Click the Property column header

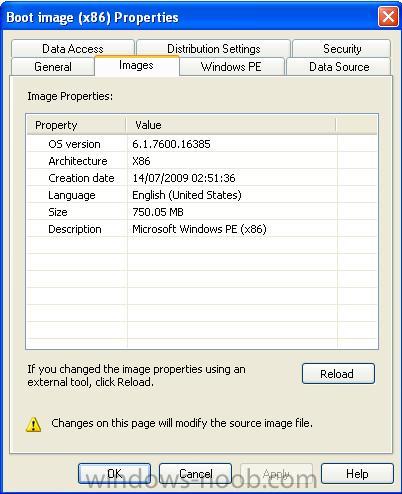pos(76,125)
